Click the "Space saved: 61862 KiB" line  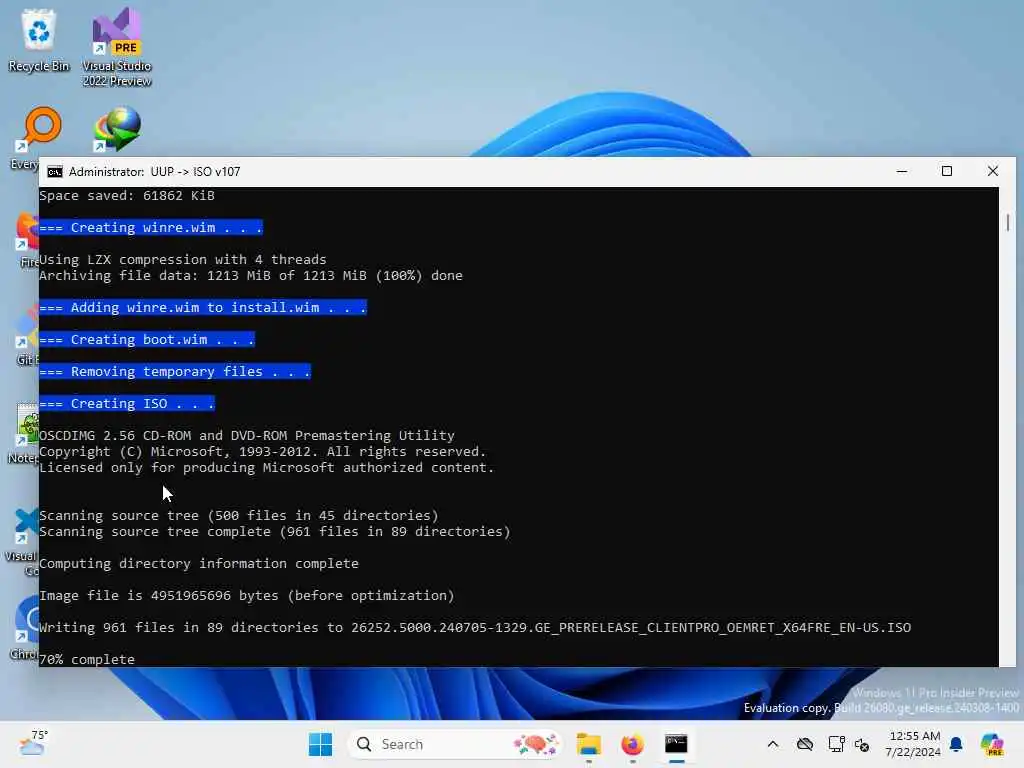coord(127,195)
